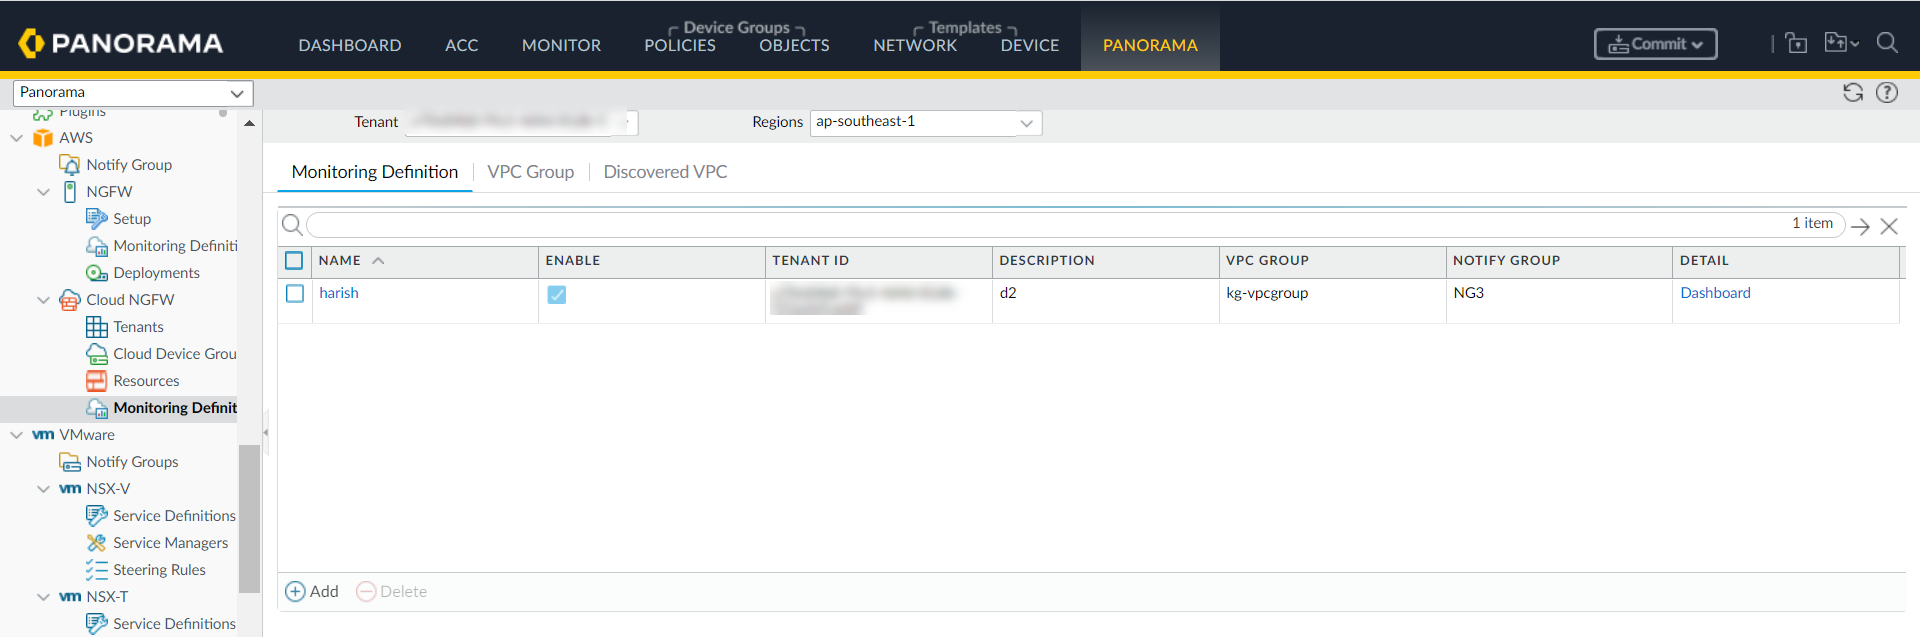Clear the filter with the X icon

pyautogui.click(x=1888, y=227)
